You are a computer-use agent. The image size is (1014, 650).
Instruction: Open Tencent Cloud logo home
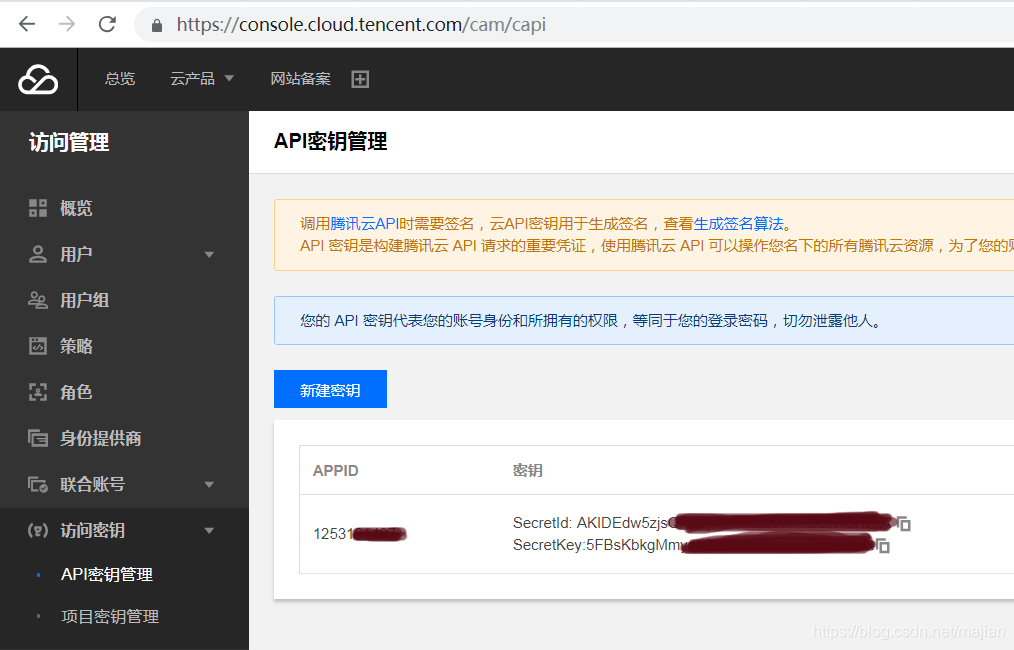(x=38, y=80)
